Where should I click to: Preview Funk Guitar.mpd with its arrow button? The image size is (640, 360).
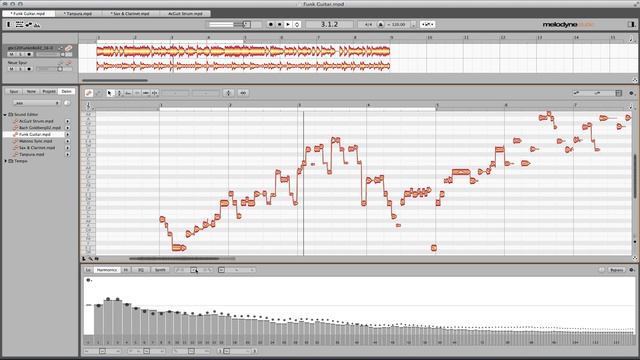67,134
